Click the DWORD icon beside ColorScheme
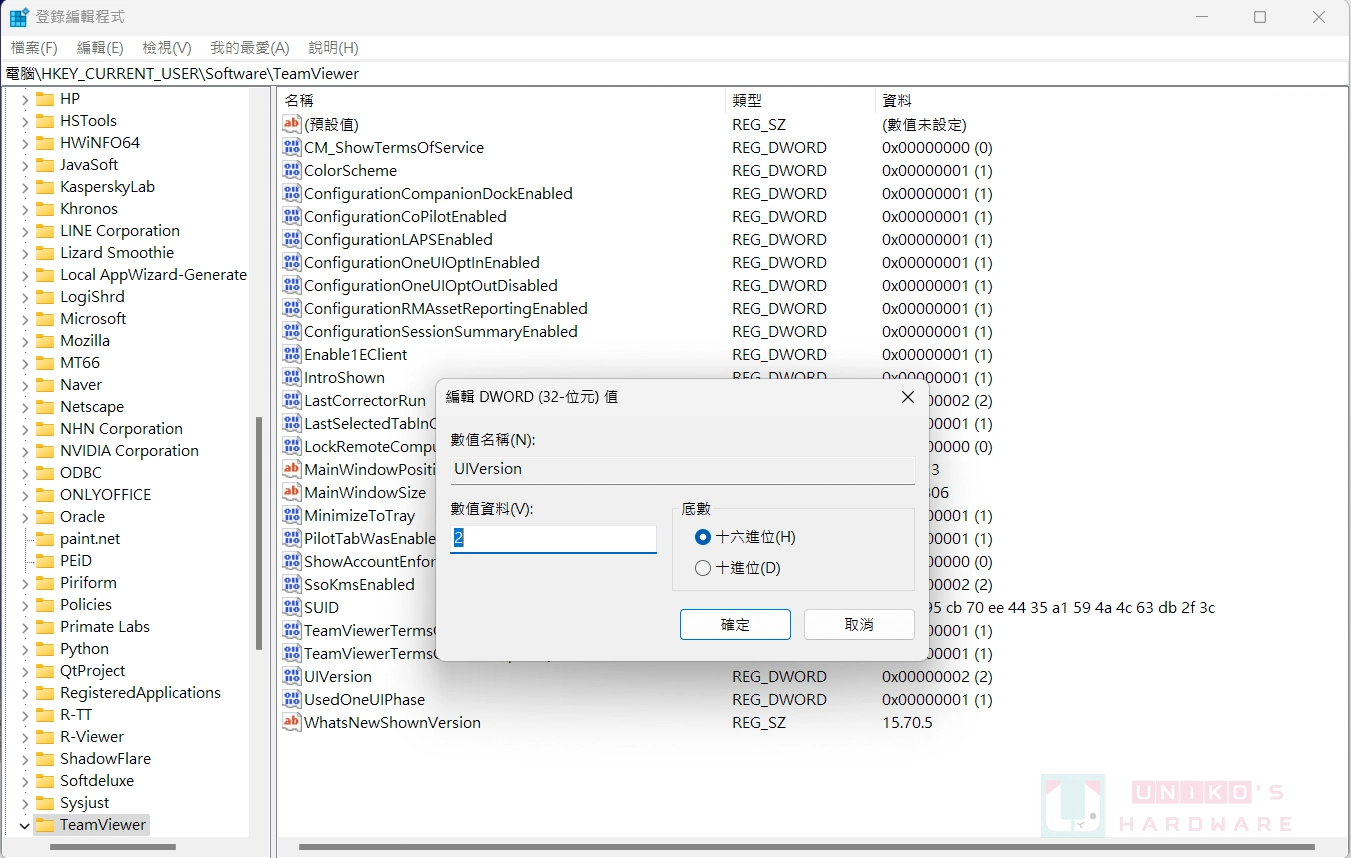Viewport: 1351px width, 858px height. [x=291, y=171]
